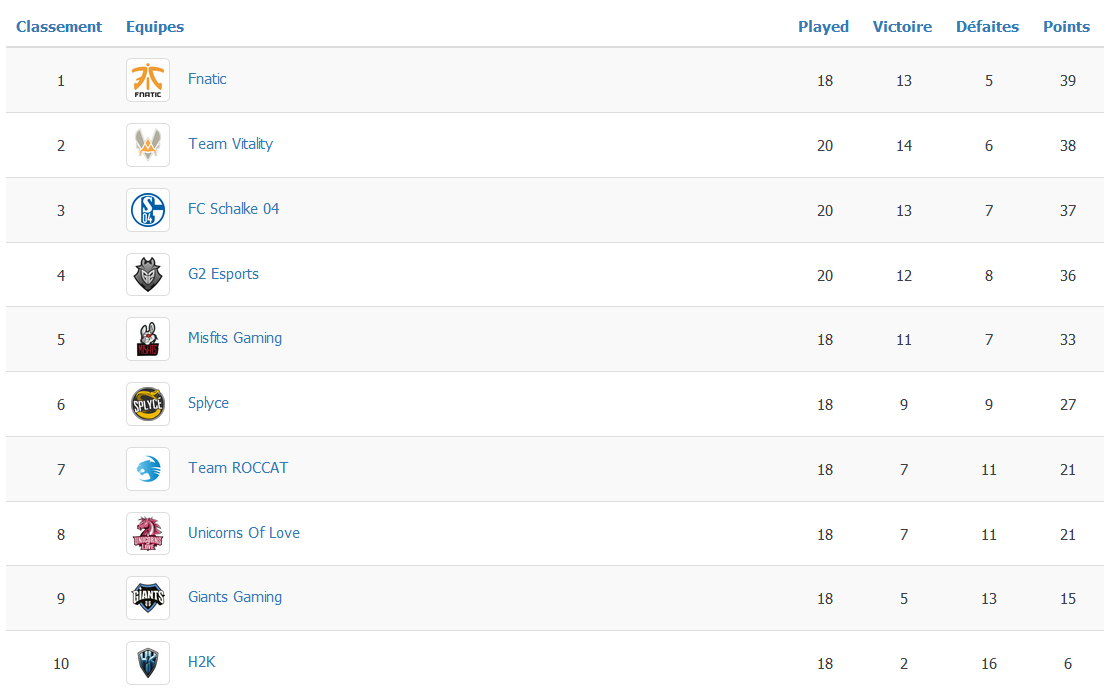Open the Misfits Gaming rabbit logo
Viewport: 1111px width, 700px height.
click(148, 339)
